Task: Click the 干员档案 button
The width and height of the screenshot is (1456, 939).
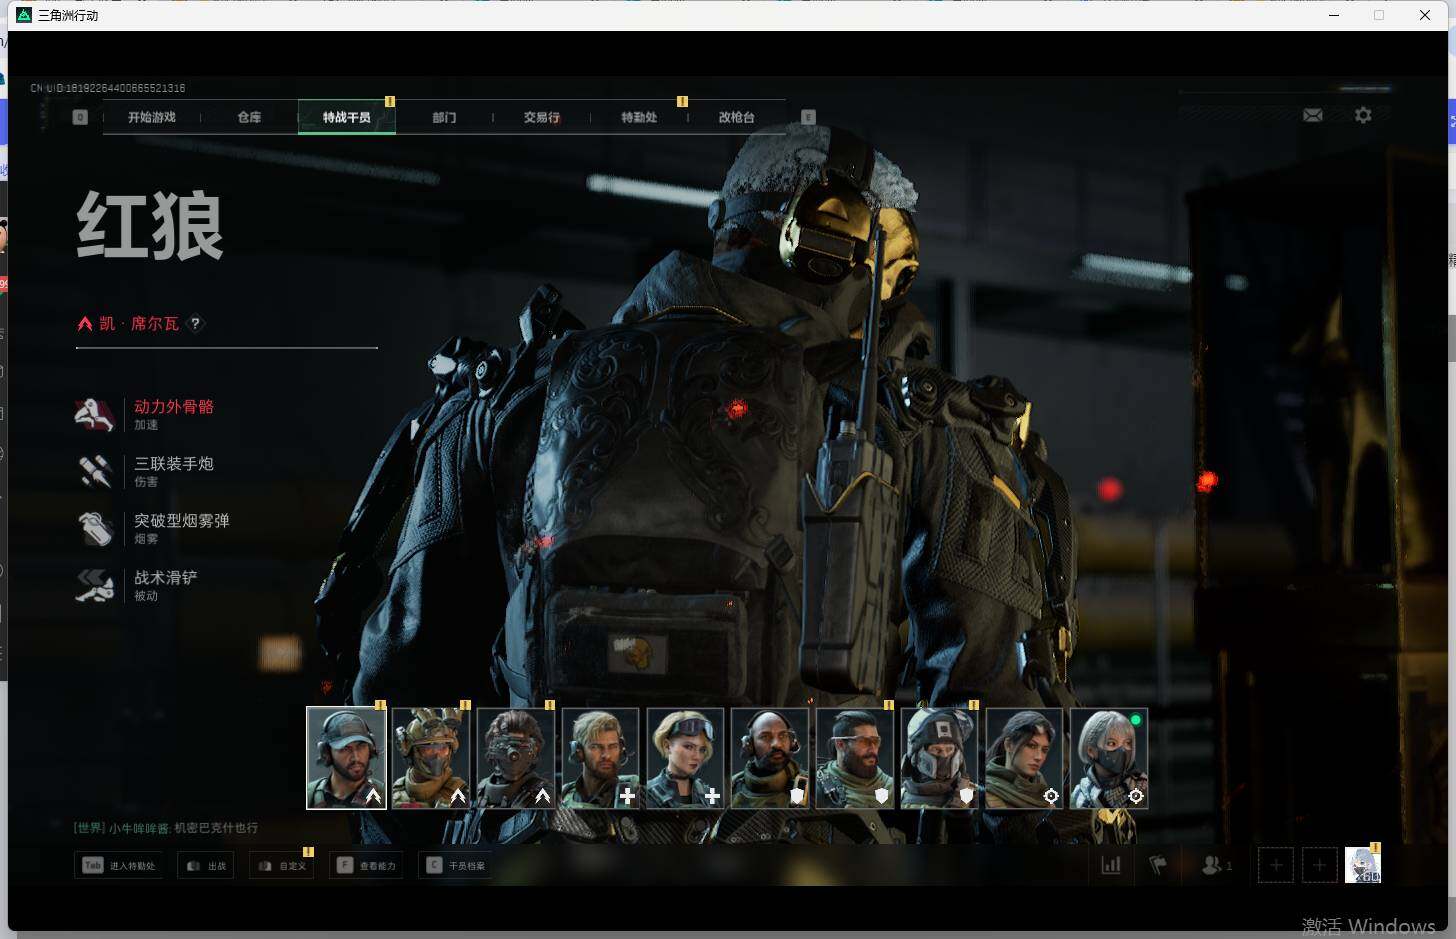Action: tap(456, 865)
